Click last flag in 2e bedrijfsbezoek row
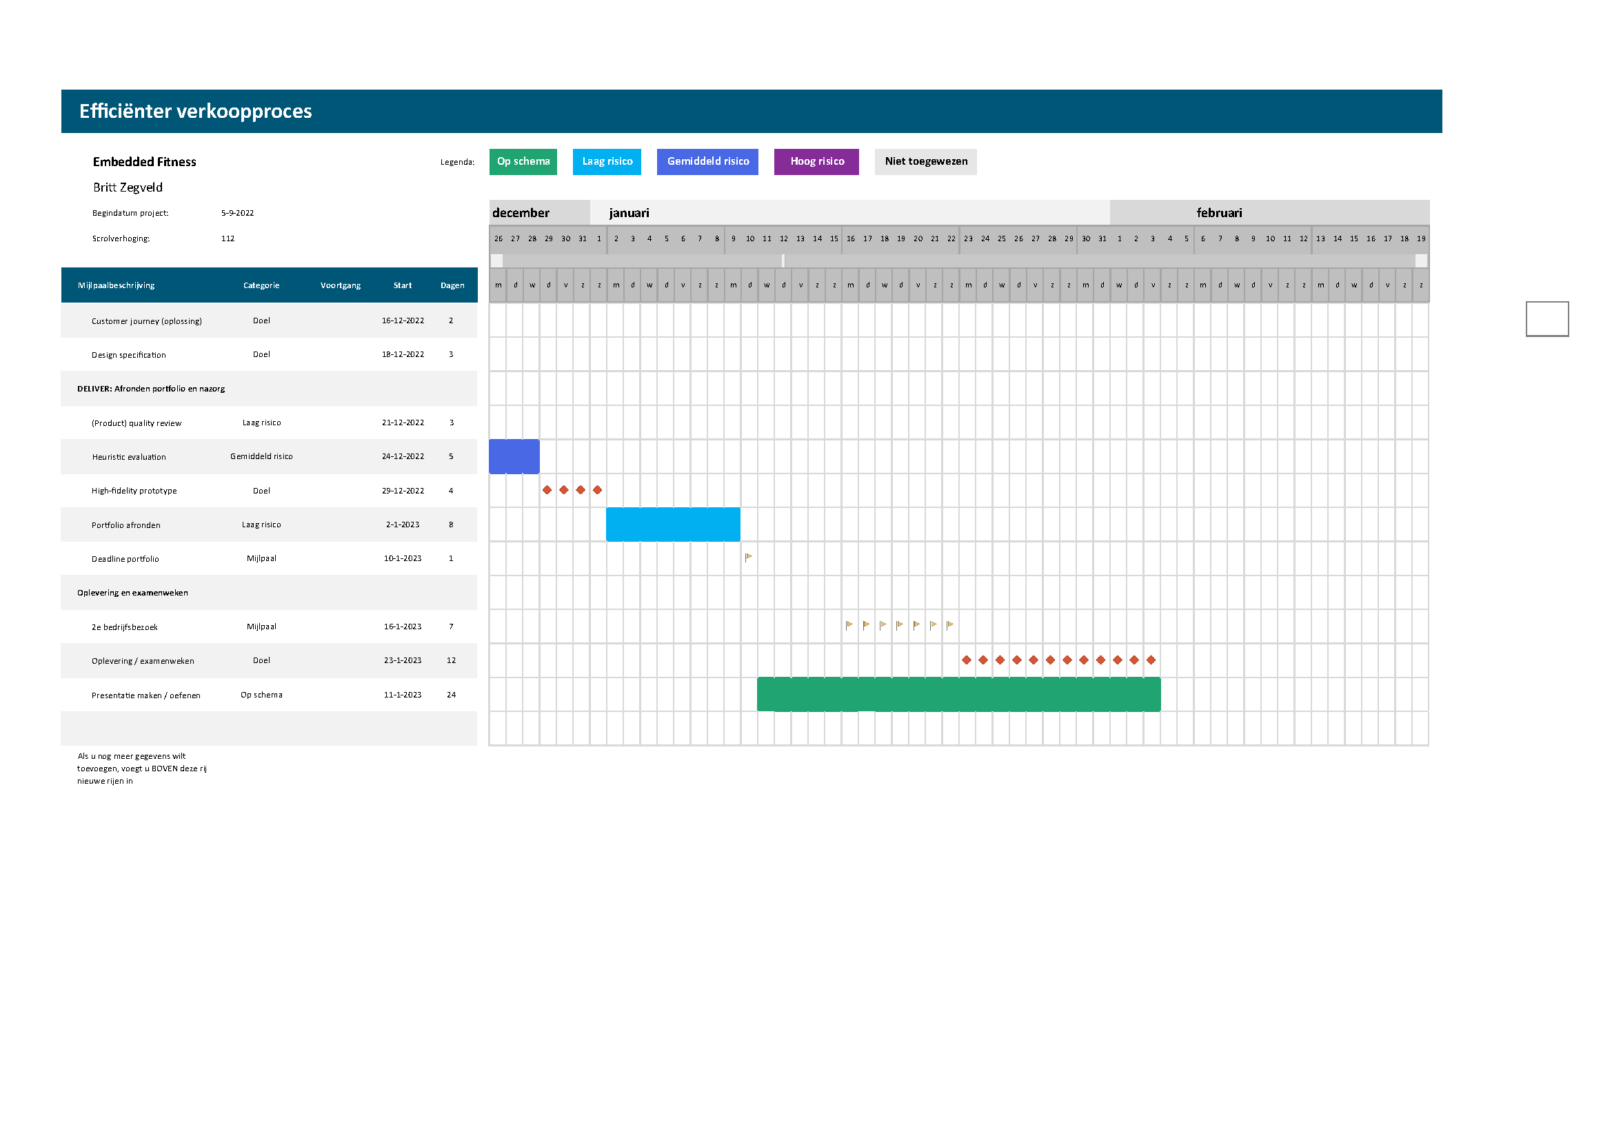This screenshot has width=1612, height=1140. click(x=950, y=626)
